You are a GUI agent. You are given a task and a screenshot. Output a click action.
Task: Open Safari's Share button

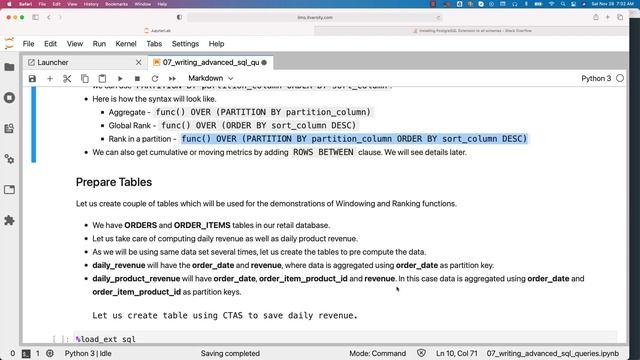(x=596, y=17)
